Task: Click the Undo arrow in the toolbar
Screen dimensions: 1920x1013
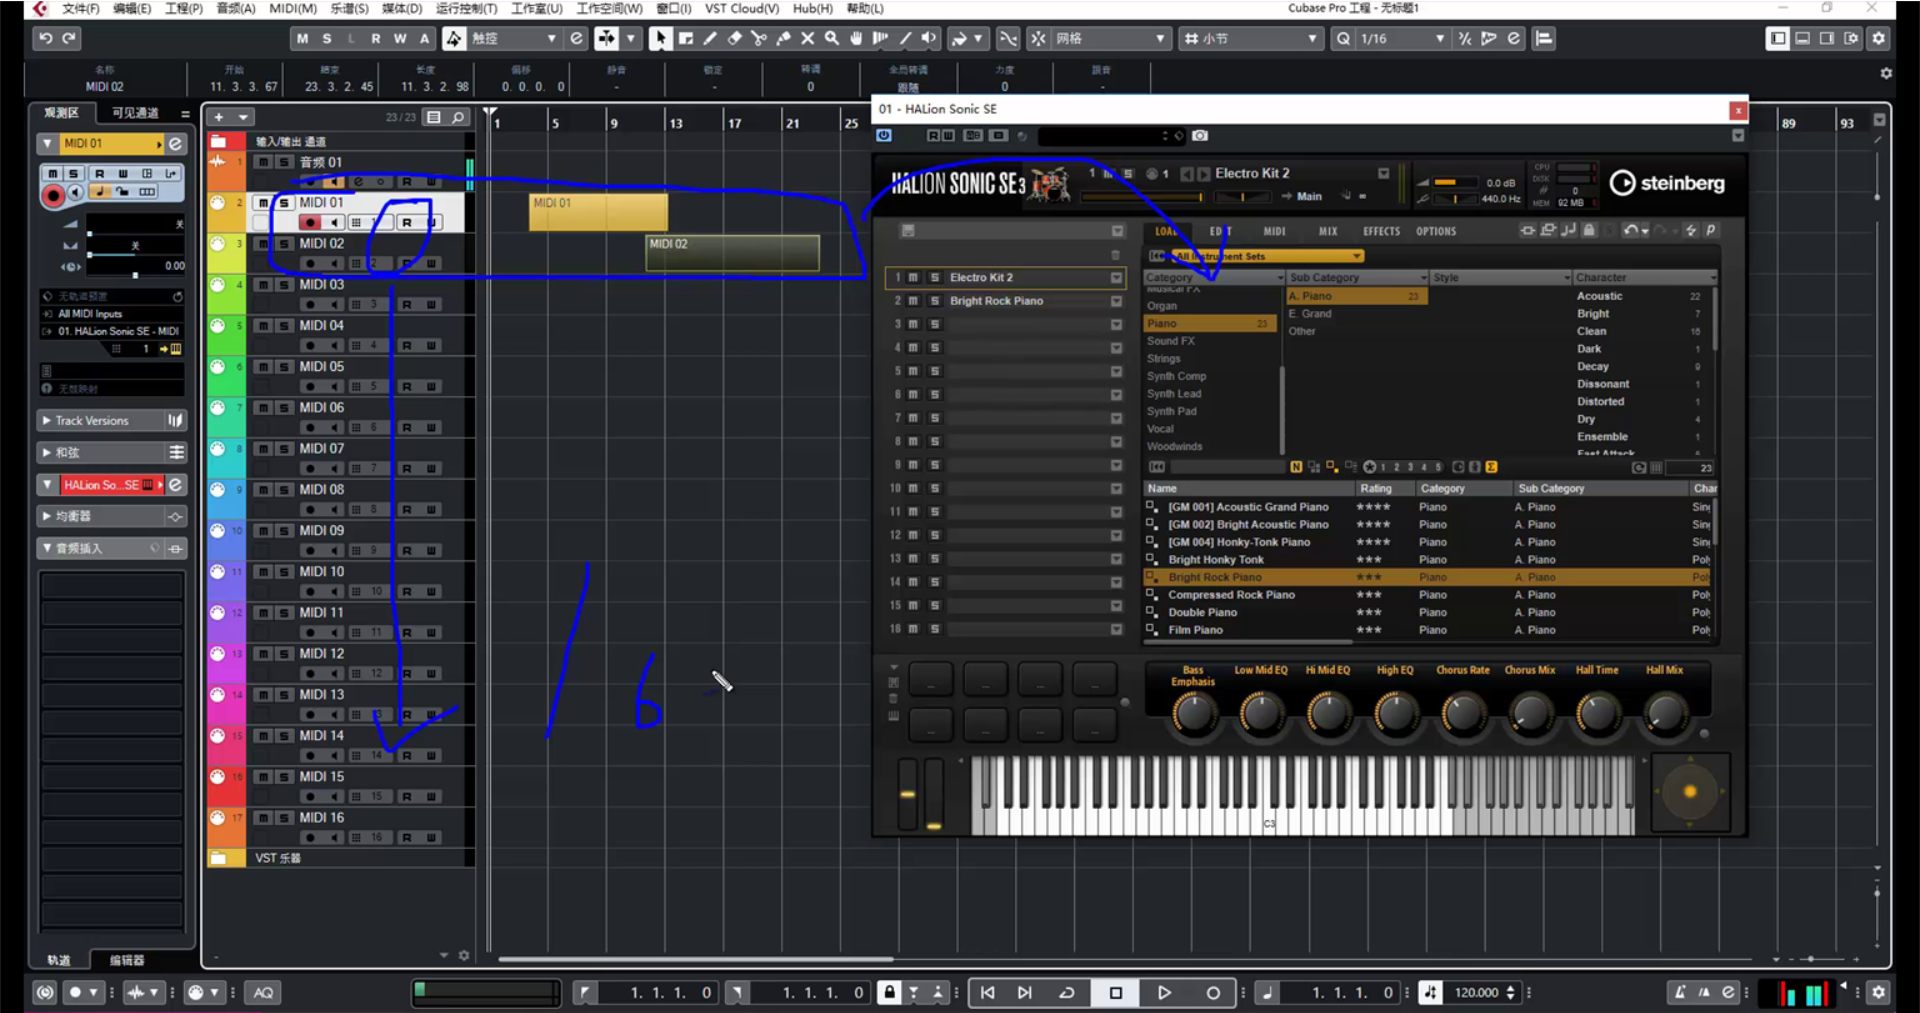Action: click(46, 38)
